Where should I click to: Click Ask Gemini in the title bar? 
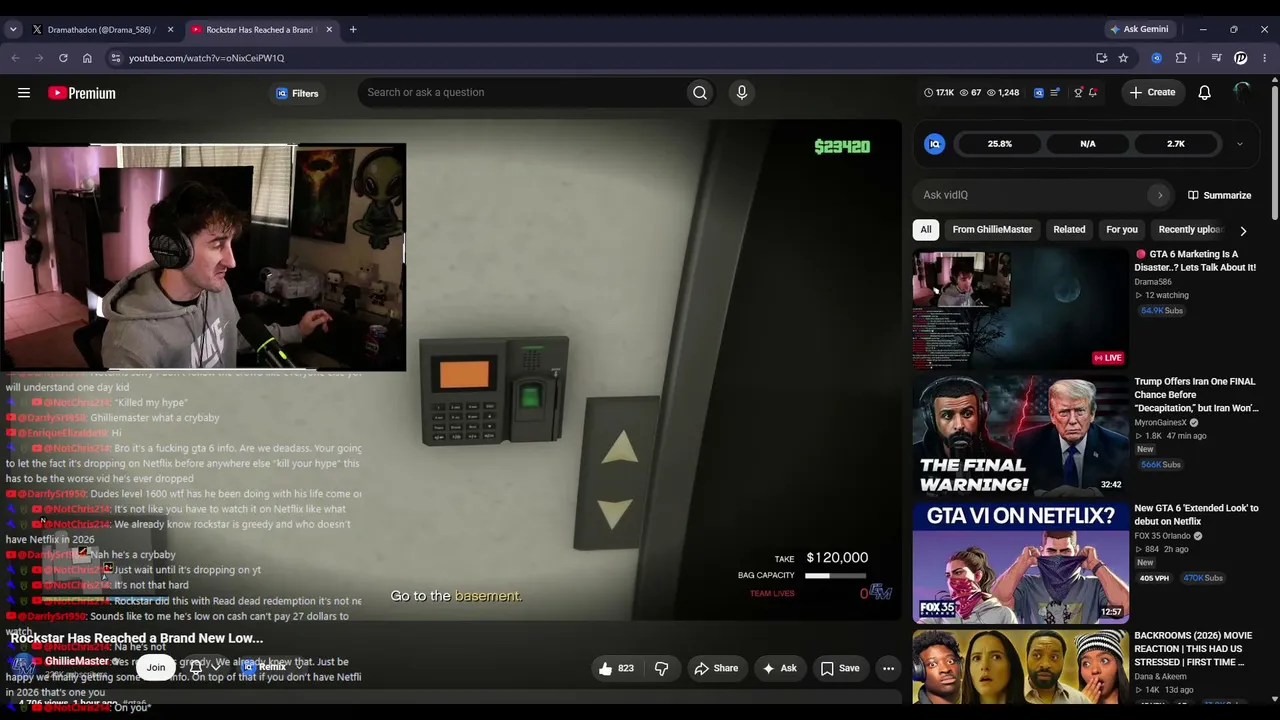click(x=1139, y=29)
